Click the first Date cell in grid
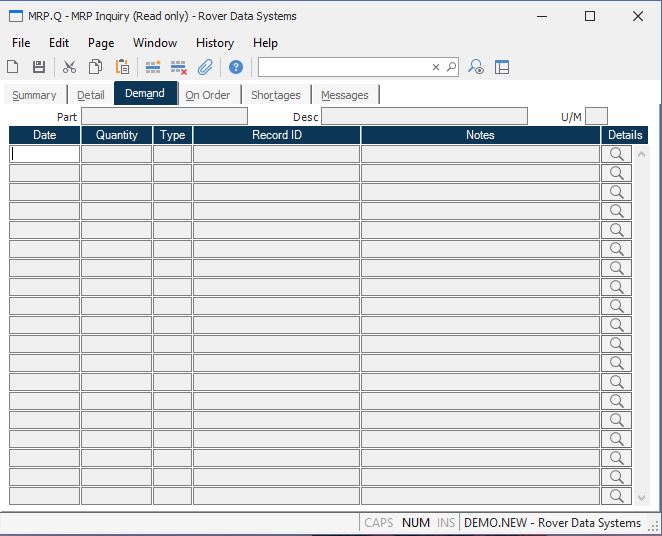The image size is (662, 536). pos(45,154)
